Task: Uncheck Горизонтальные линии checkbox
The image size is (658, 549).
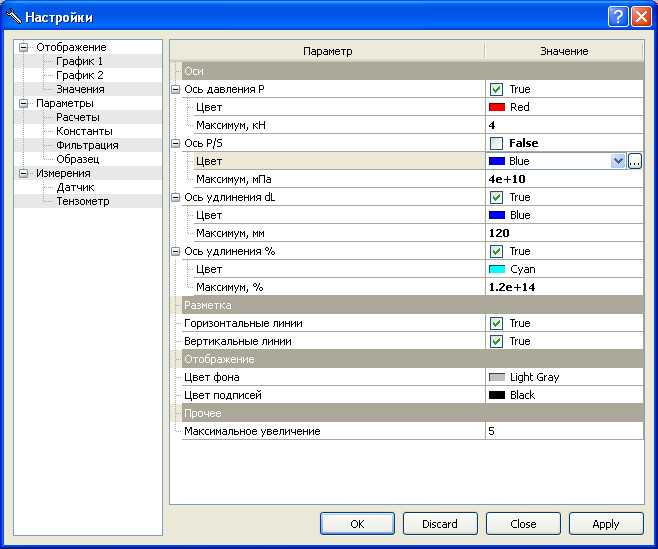Action: pyautogui.click(x=496, y=324)
